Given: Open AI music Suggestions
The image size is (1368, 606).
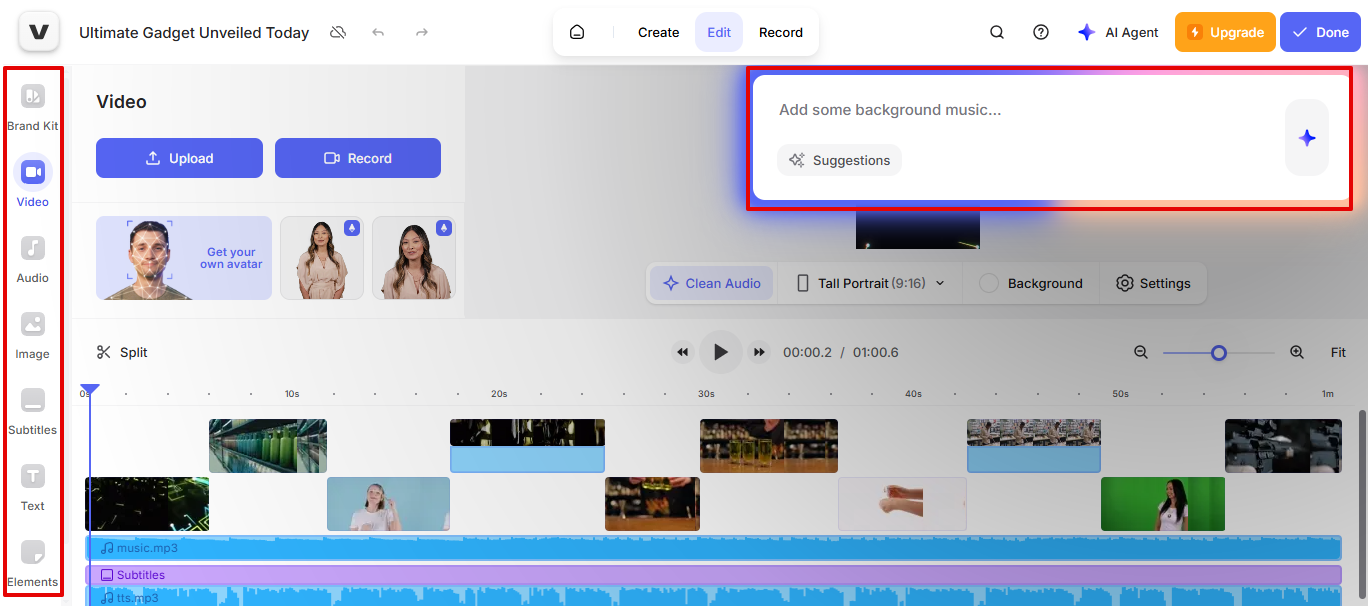Looking at the screenshot, I should 839,160.
